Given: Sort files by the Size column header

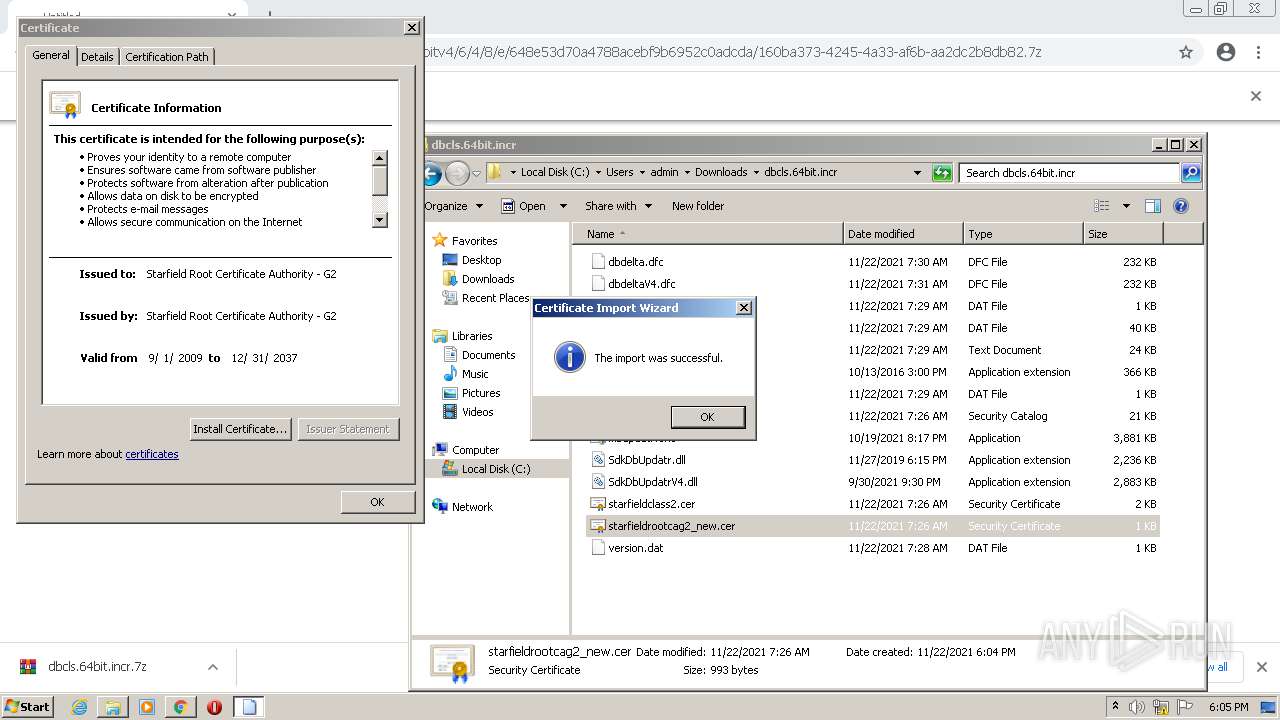Looking at the screenshot, I should (1123, 234).
